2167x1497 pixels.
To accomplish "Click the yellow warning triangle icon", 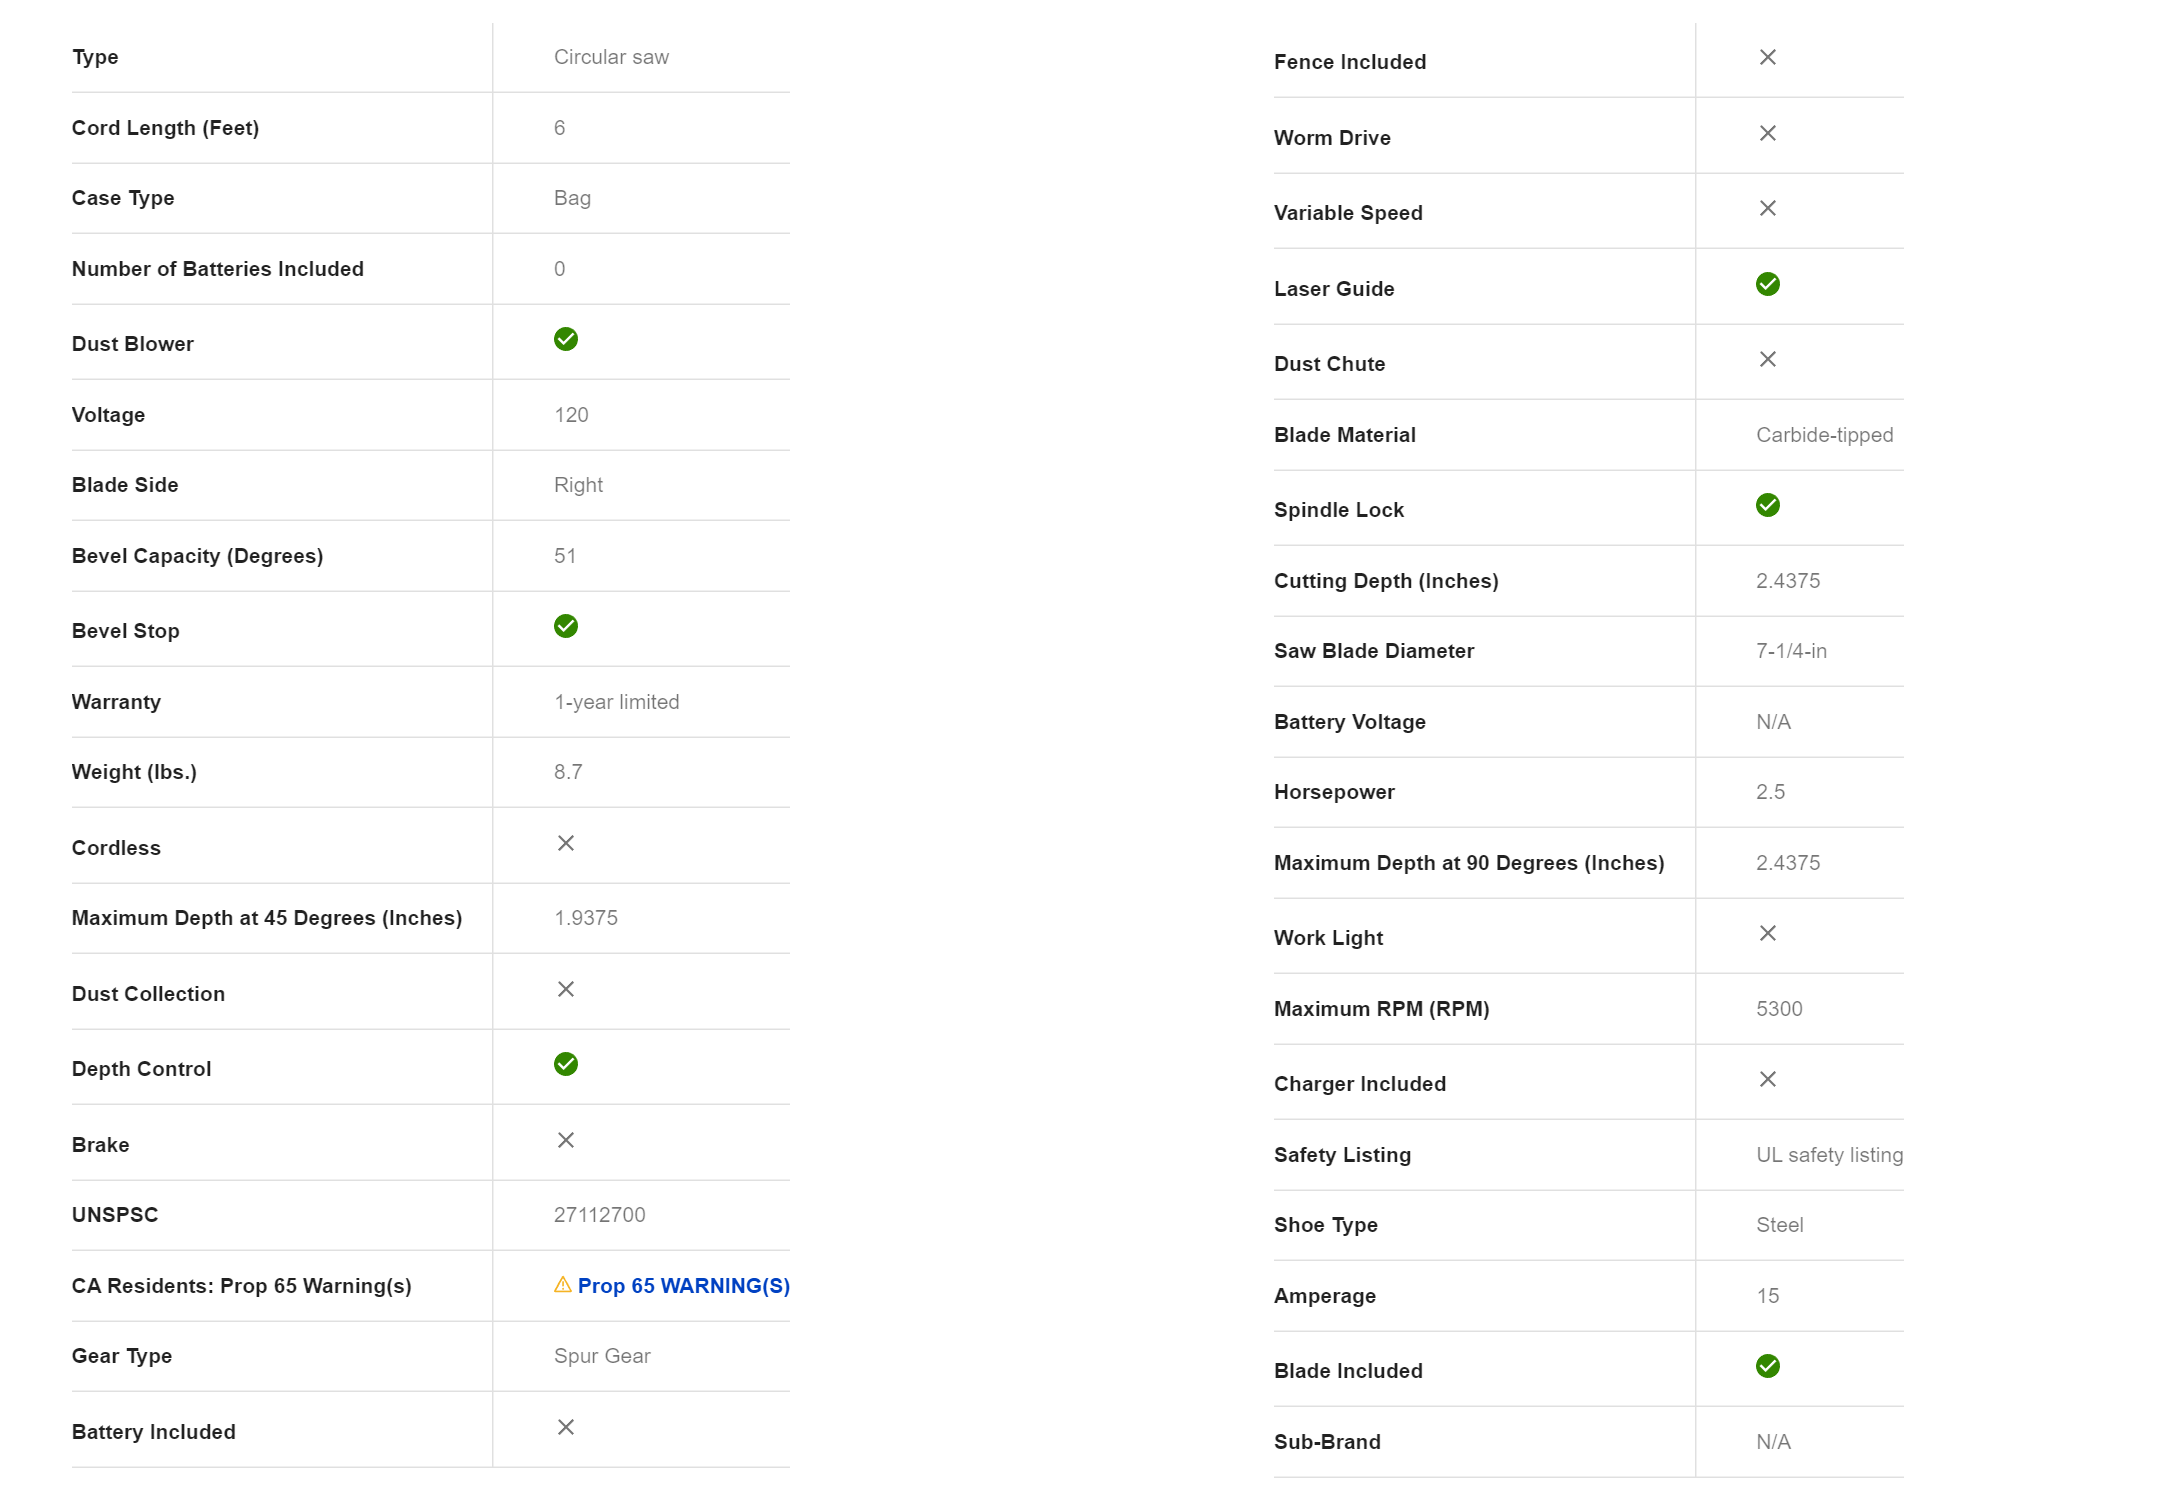I will click(563, 1285).
